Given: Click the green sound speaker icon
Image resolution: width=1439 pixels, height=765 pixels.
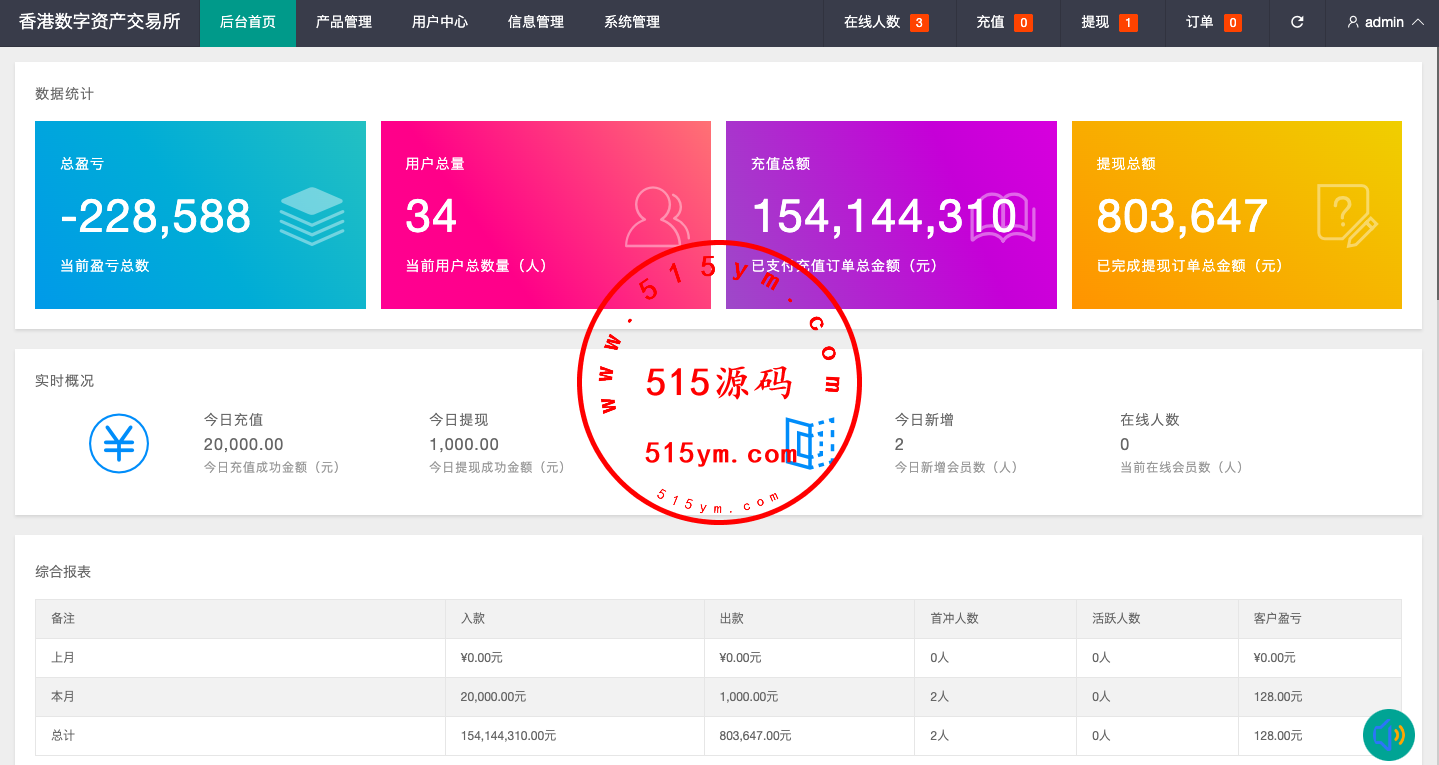Looking at the screenshot, I should 1389,735.
